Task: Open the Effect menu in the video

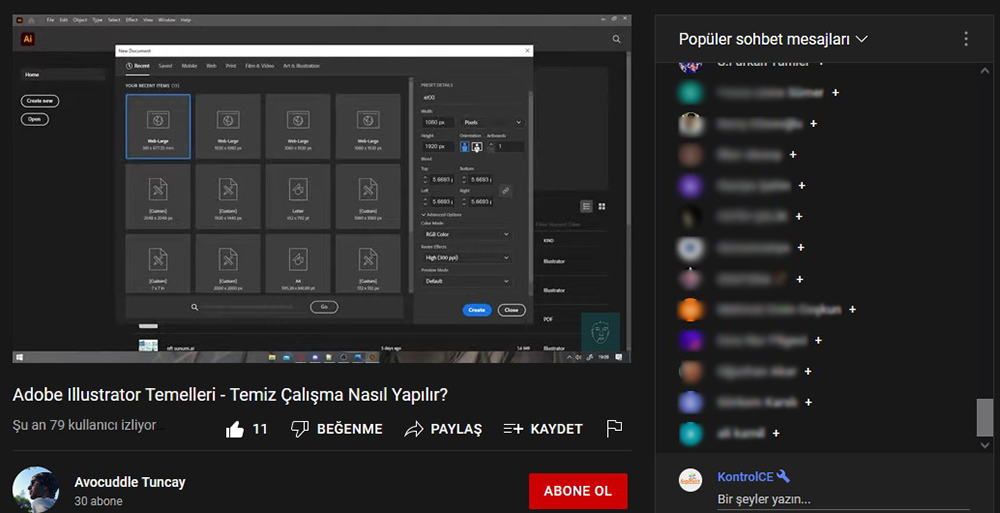Action: coord(131,20)
